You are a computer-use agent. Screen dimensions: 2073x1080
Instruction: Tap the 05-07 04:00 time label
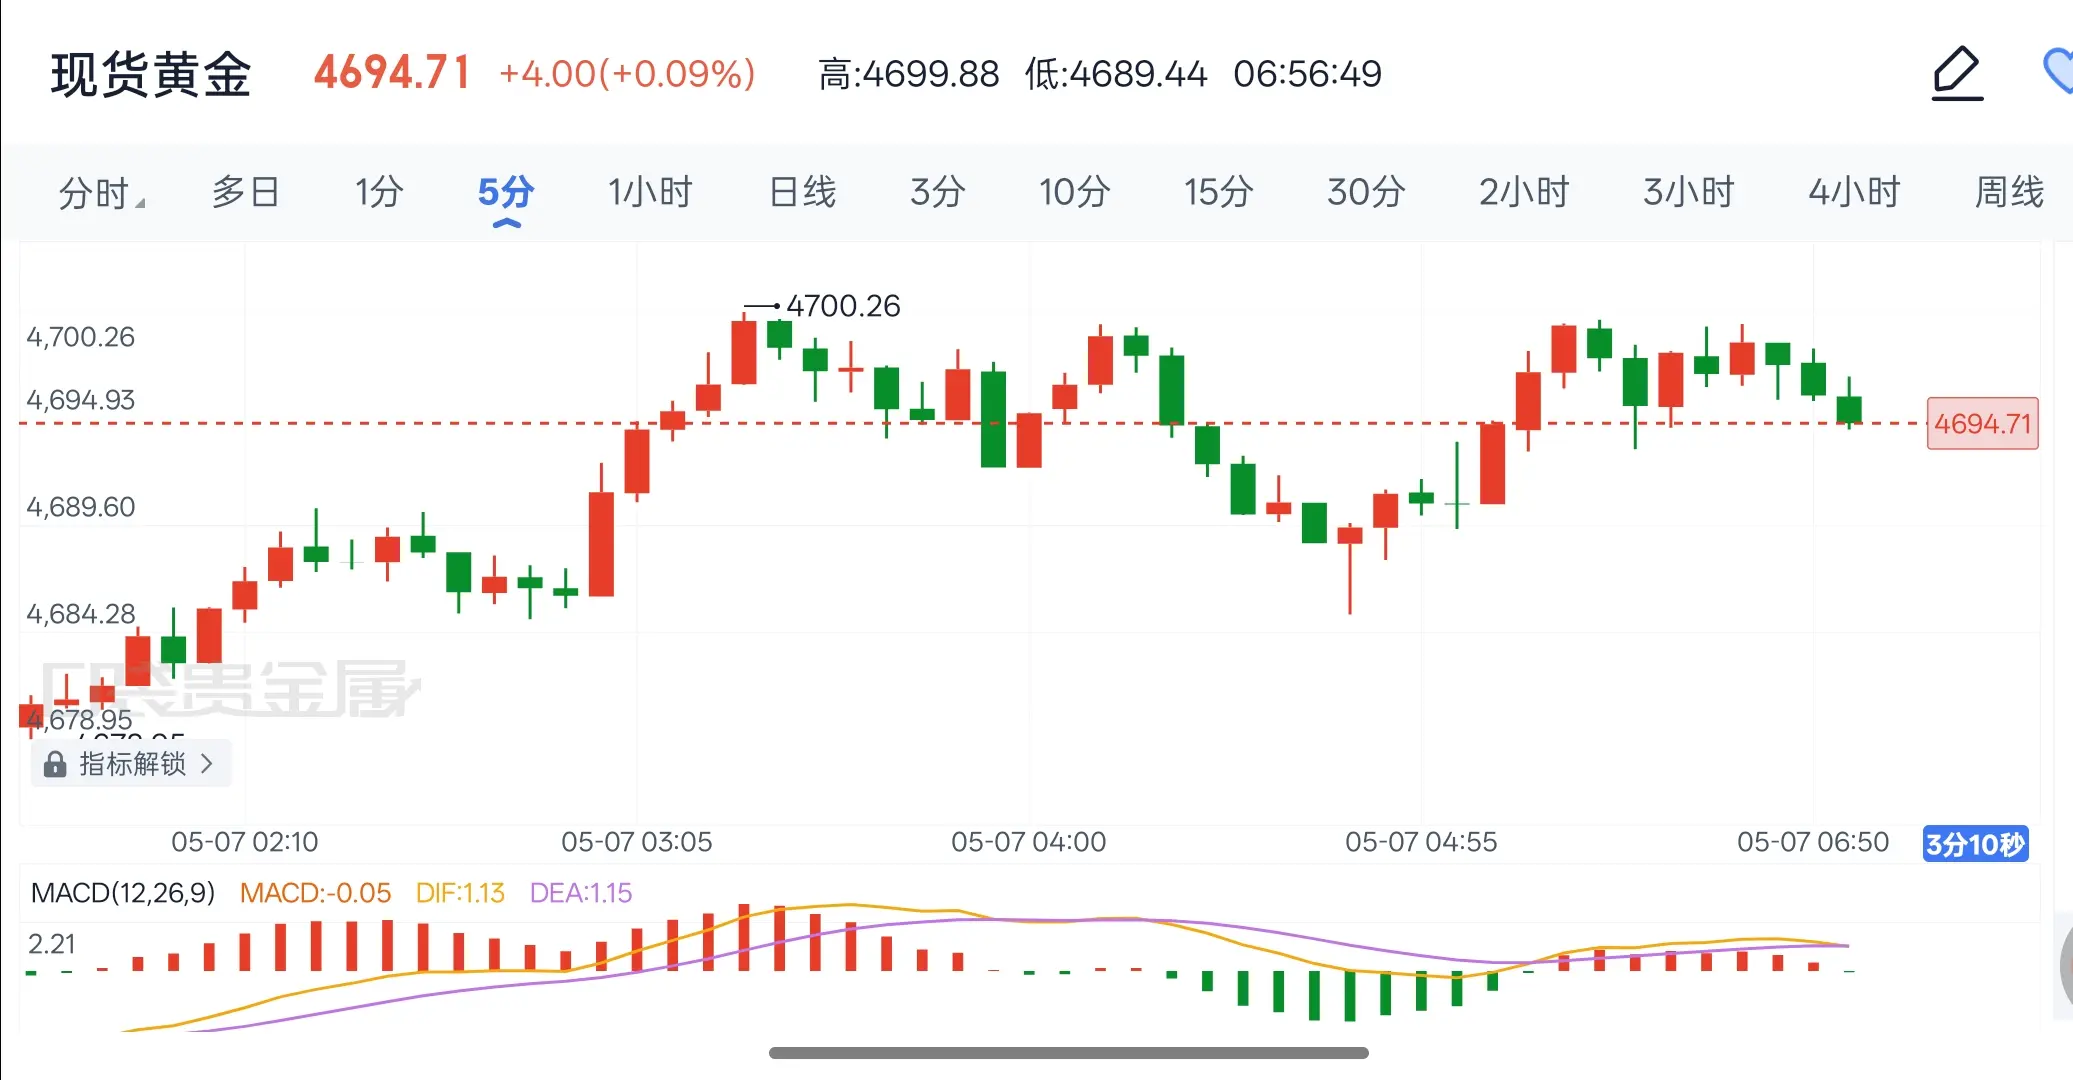[x=1028, y=842]
